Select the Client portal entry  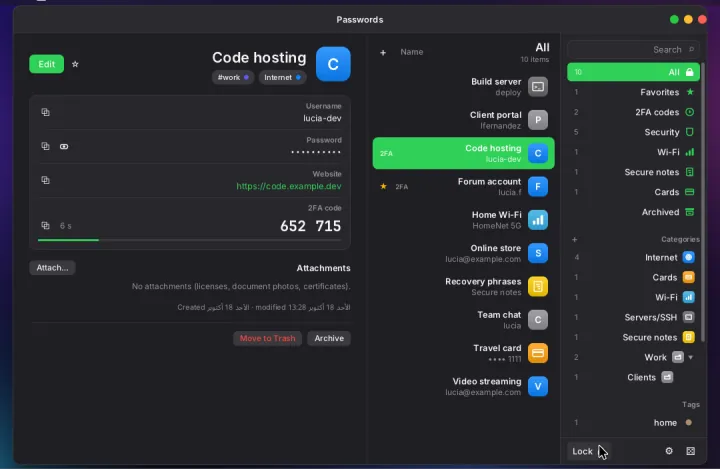click(463, 120)
